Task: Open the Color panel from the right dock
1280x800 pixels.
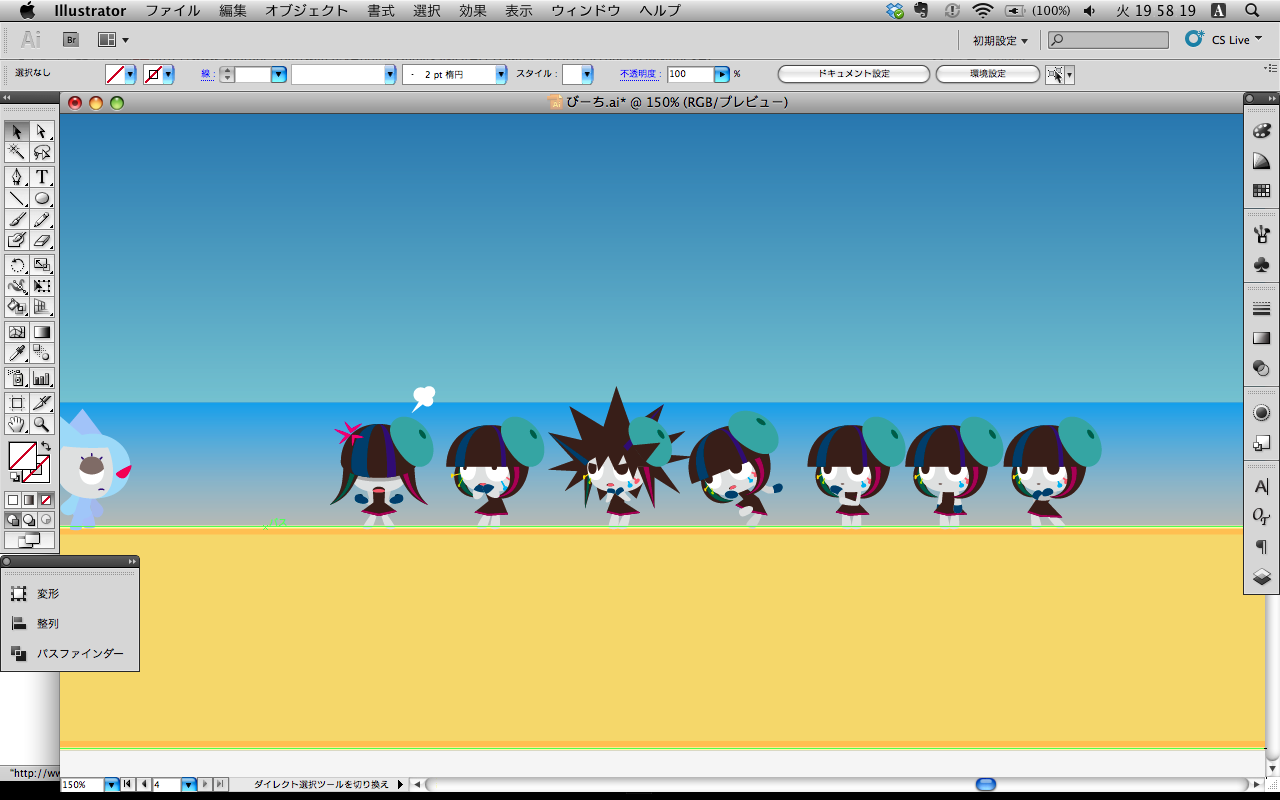Action: [x=1261, y=131]
